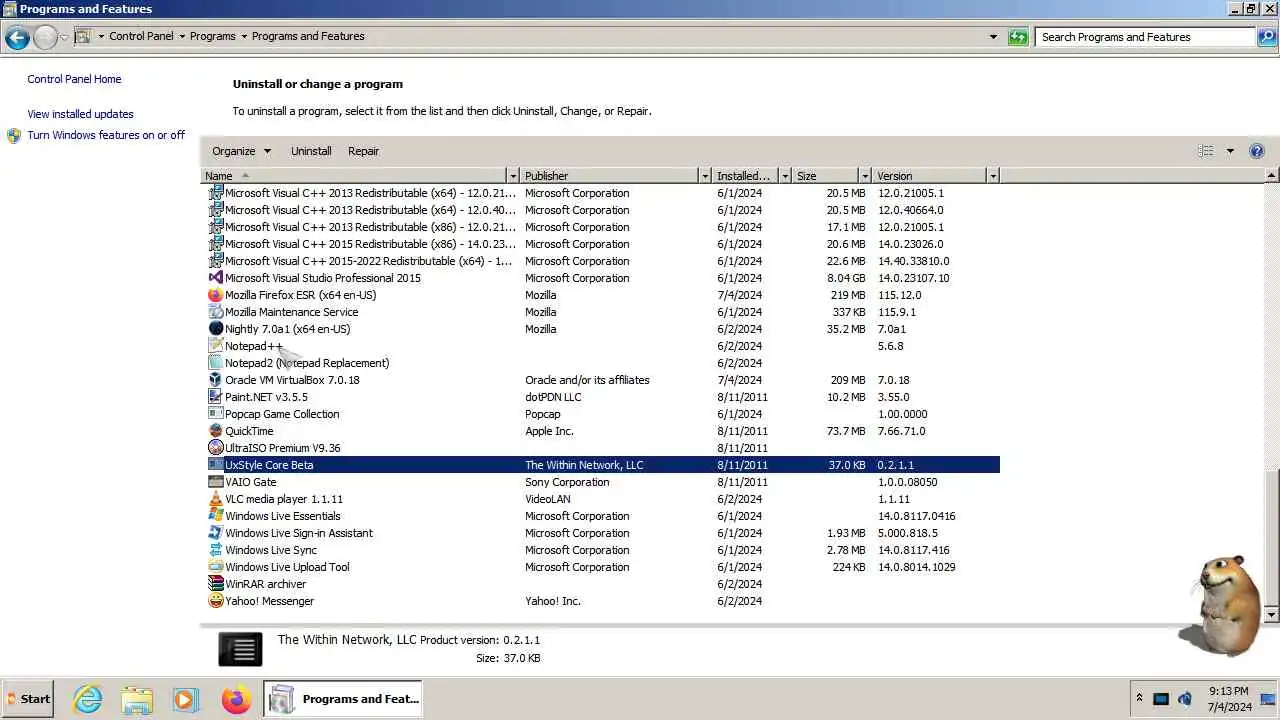
Task: Click the Start button
Action: [28, 699]
